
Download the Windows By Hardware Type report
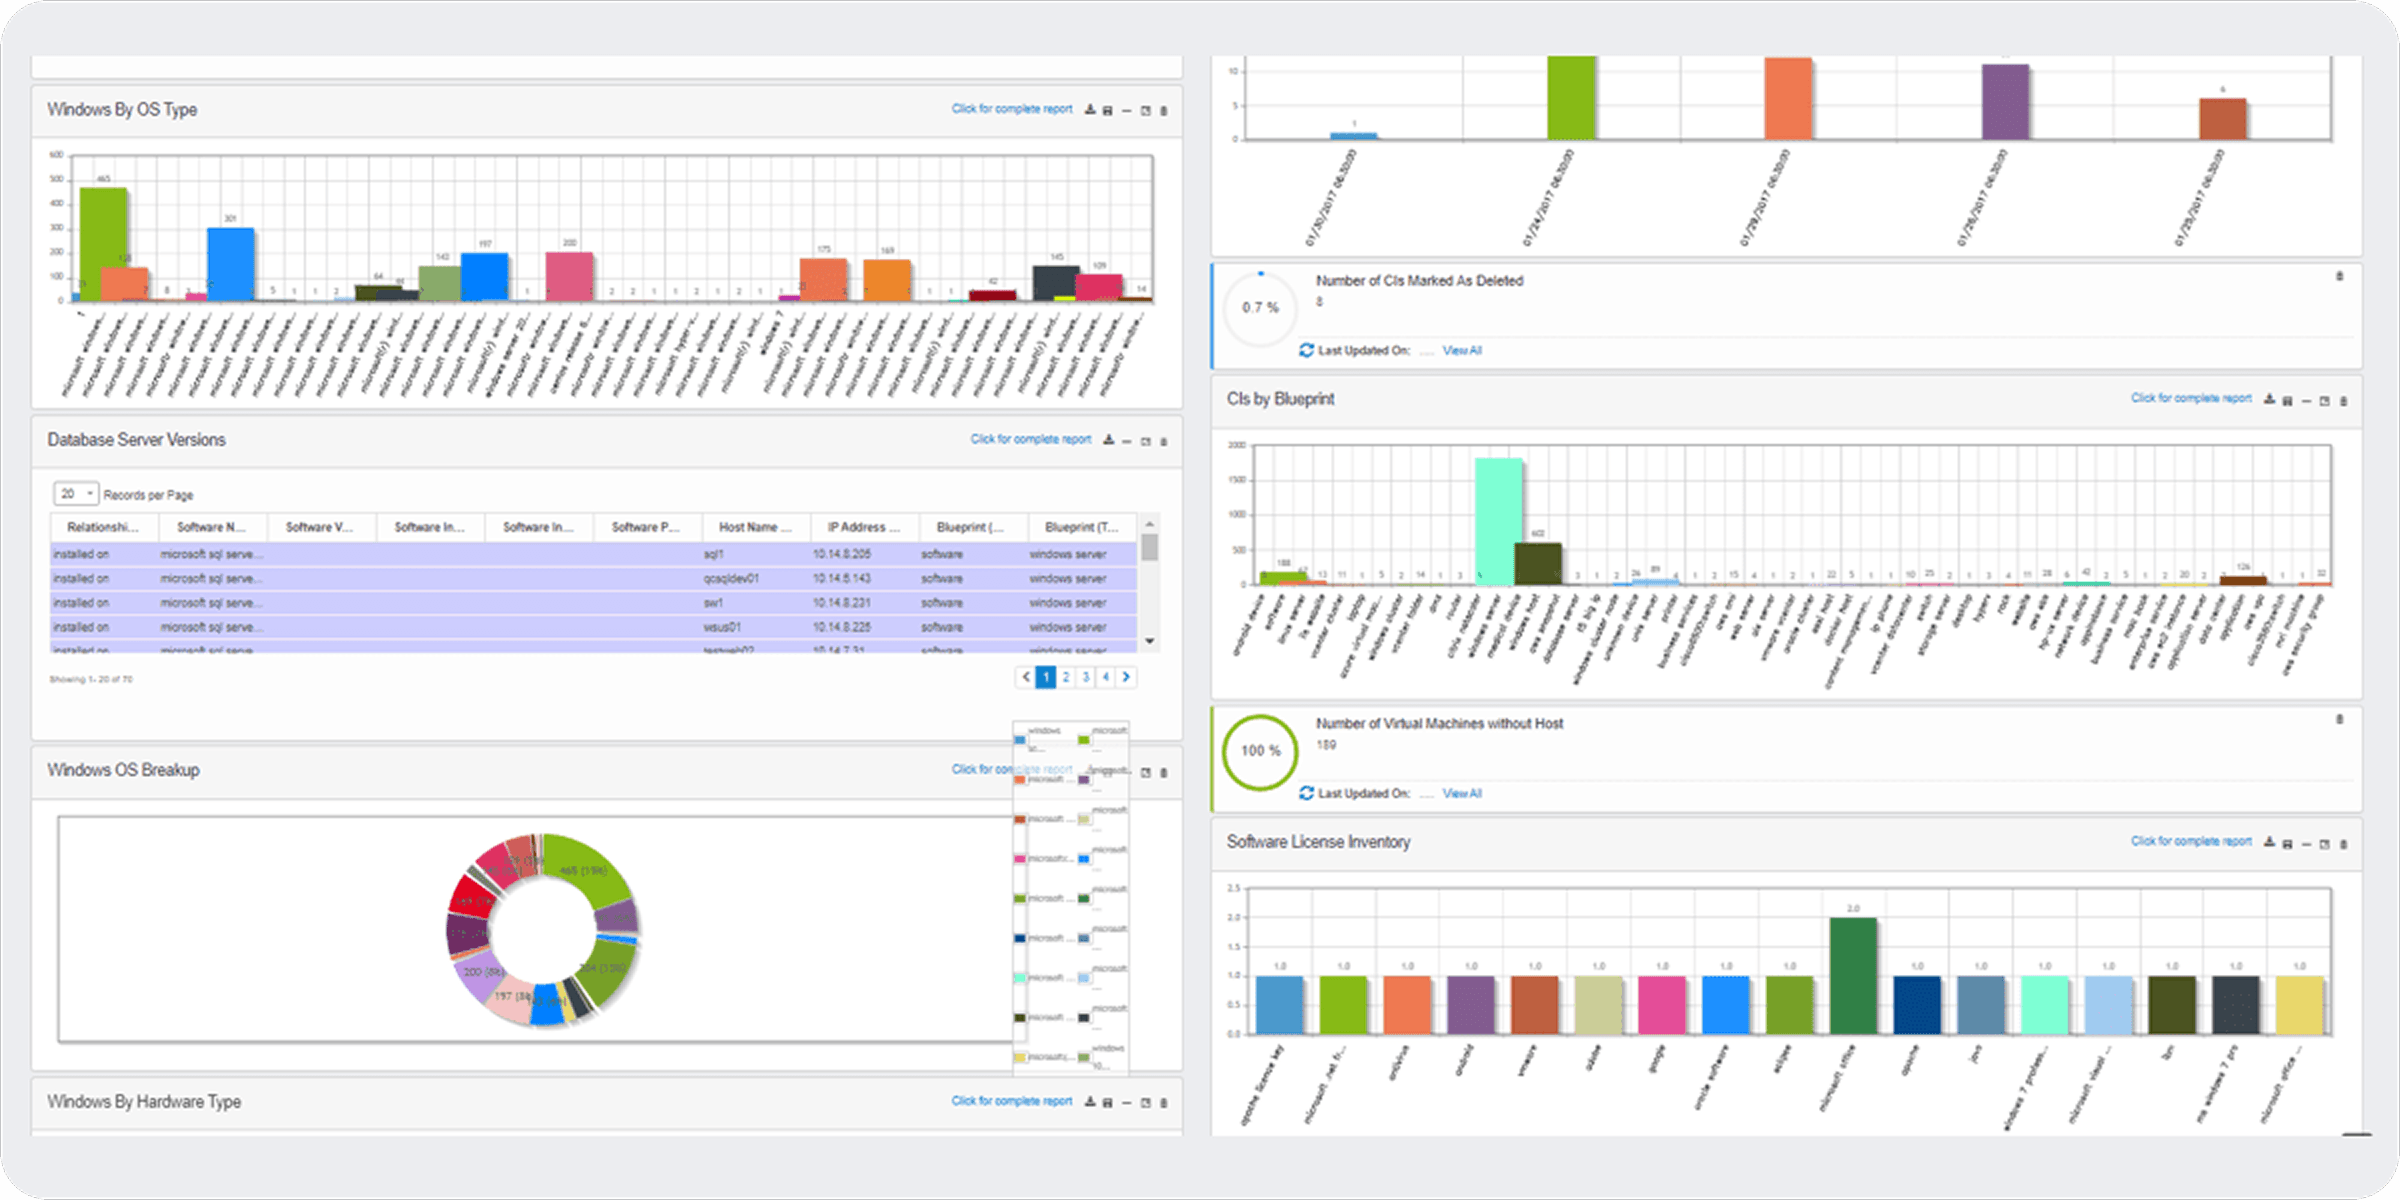(x=1090, y=1102)
